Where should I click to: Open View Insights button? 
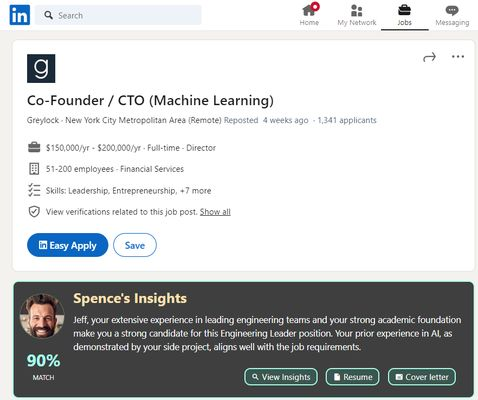[x=281, y=377]
